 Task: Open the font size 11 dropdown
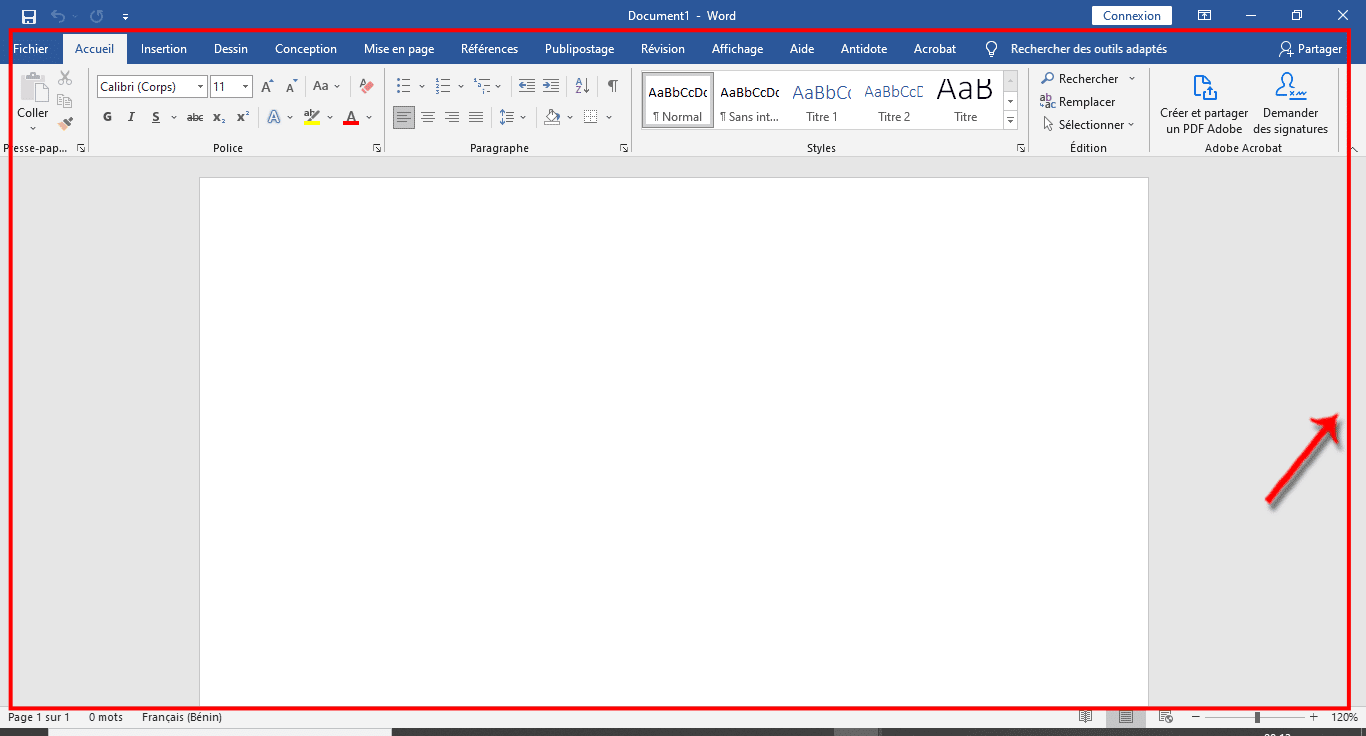[246, 87]
